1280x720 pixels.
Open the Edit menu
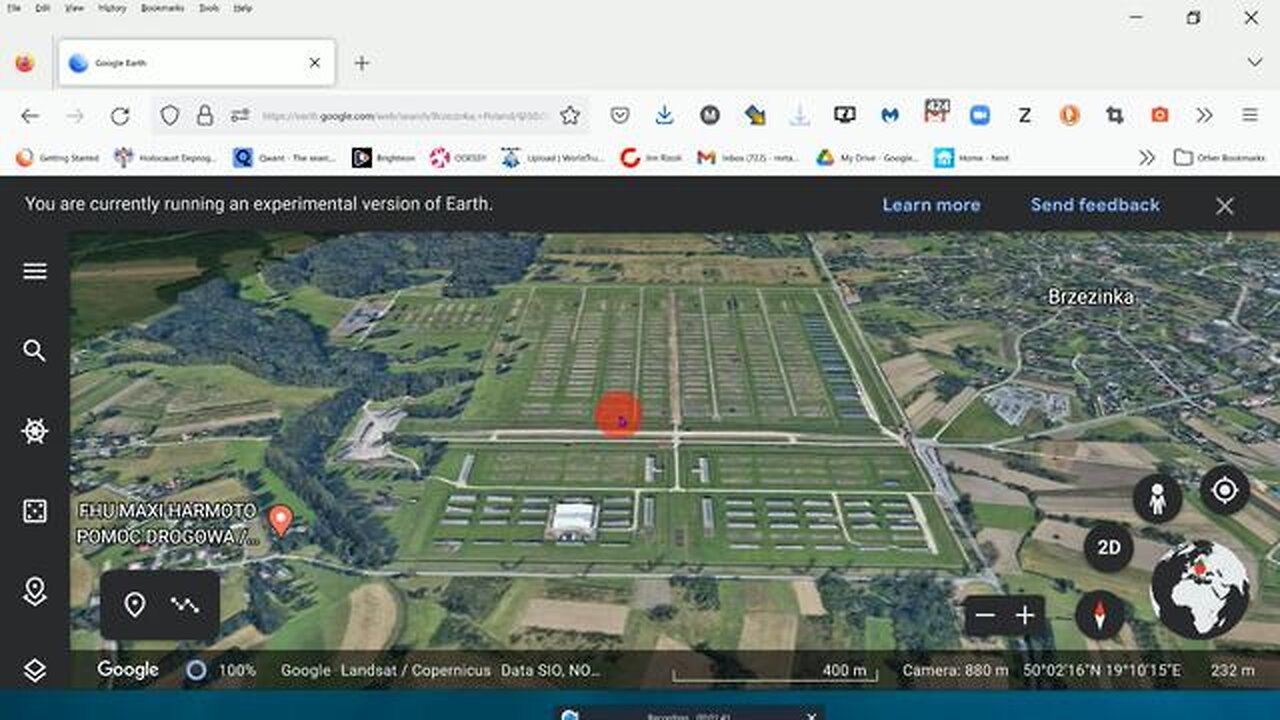43,8
